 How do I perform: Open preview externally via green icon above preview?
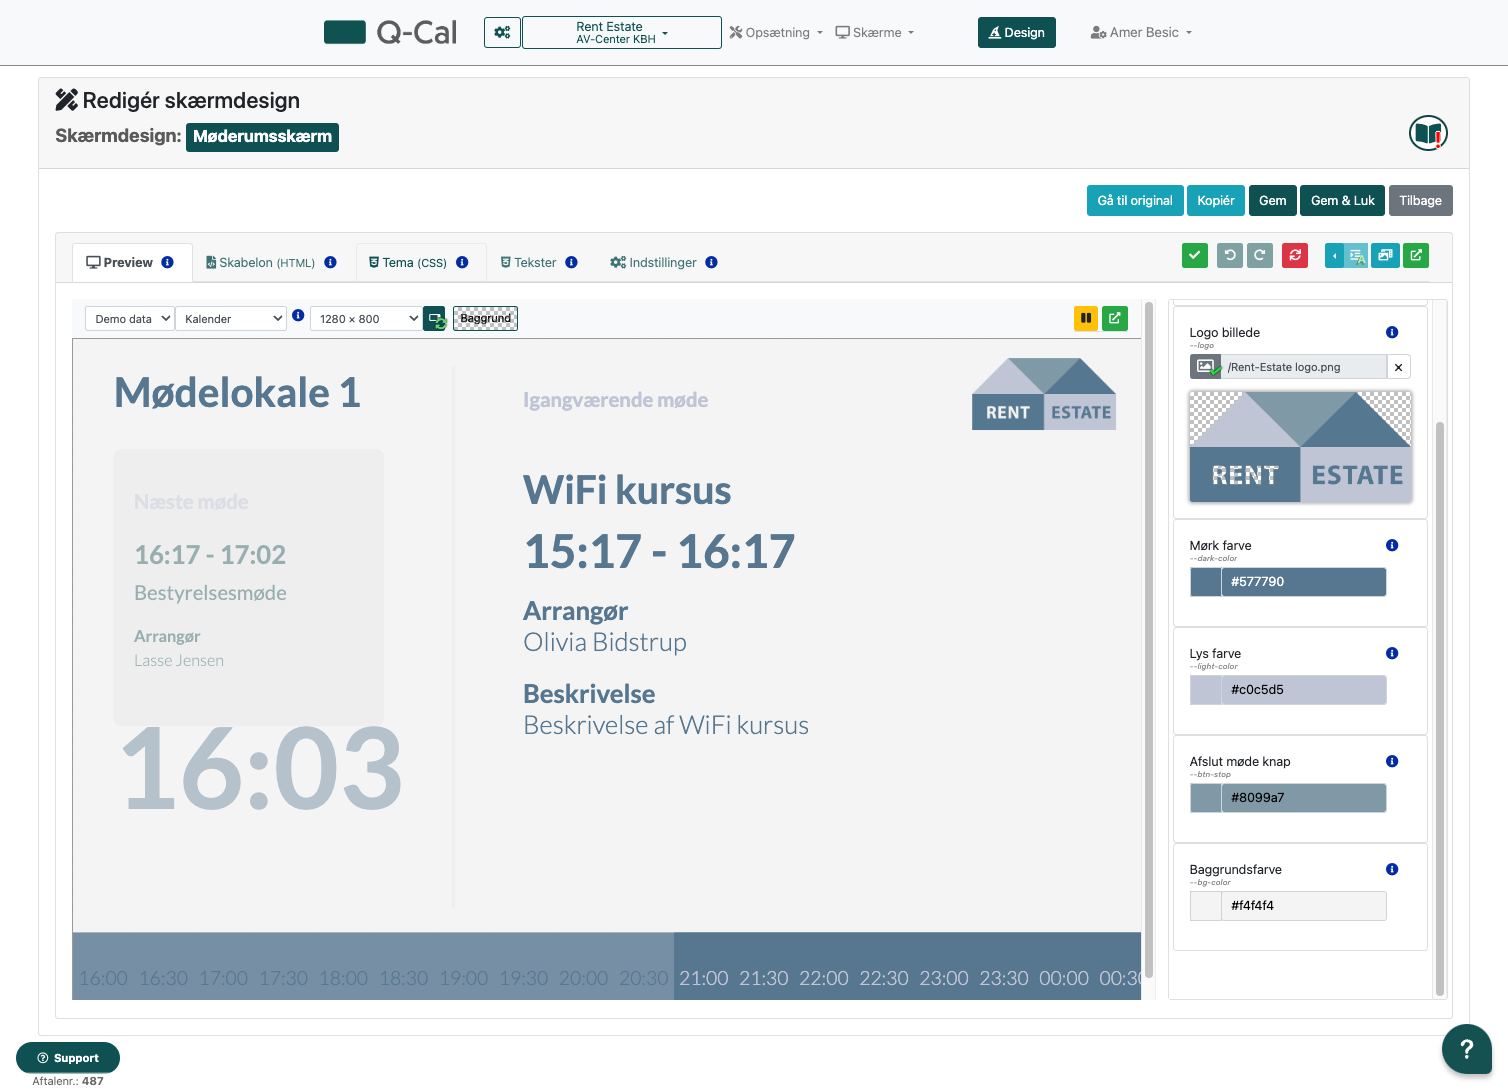pyautogui.click(x=1115, y=318)
